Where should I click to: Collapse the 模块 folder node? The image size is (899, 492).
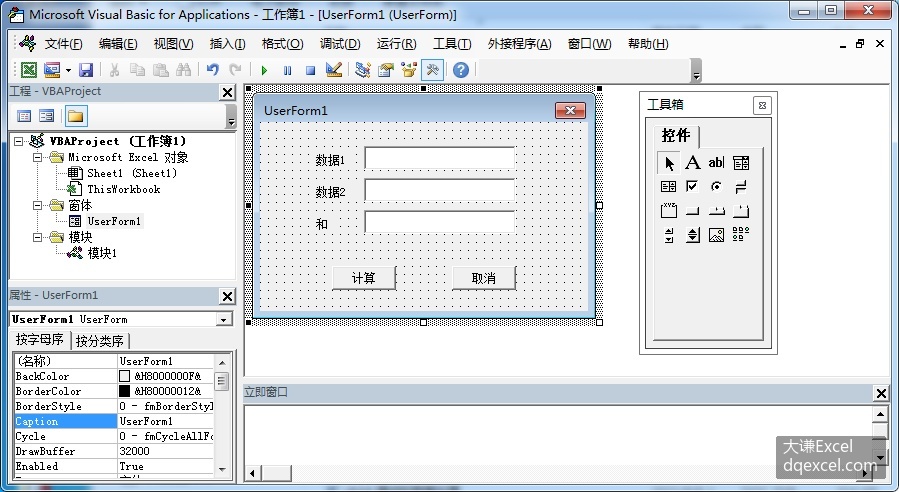click(x=38, y=237)
